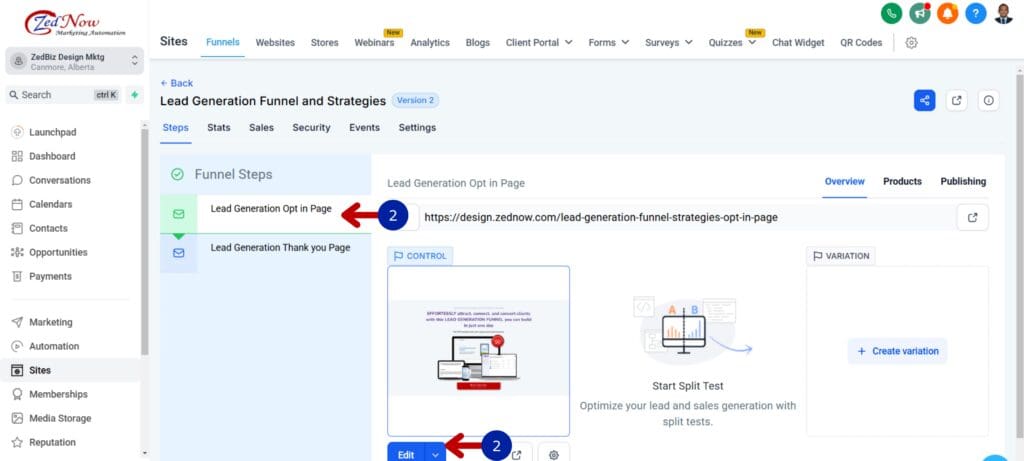
Task: Open Conversations
Action: click(x=59, y=180)
